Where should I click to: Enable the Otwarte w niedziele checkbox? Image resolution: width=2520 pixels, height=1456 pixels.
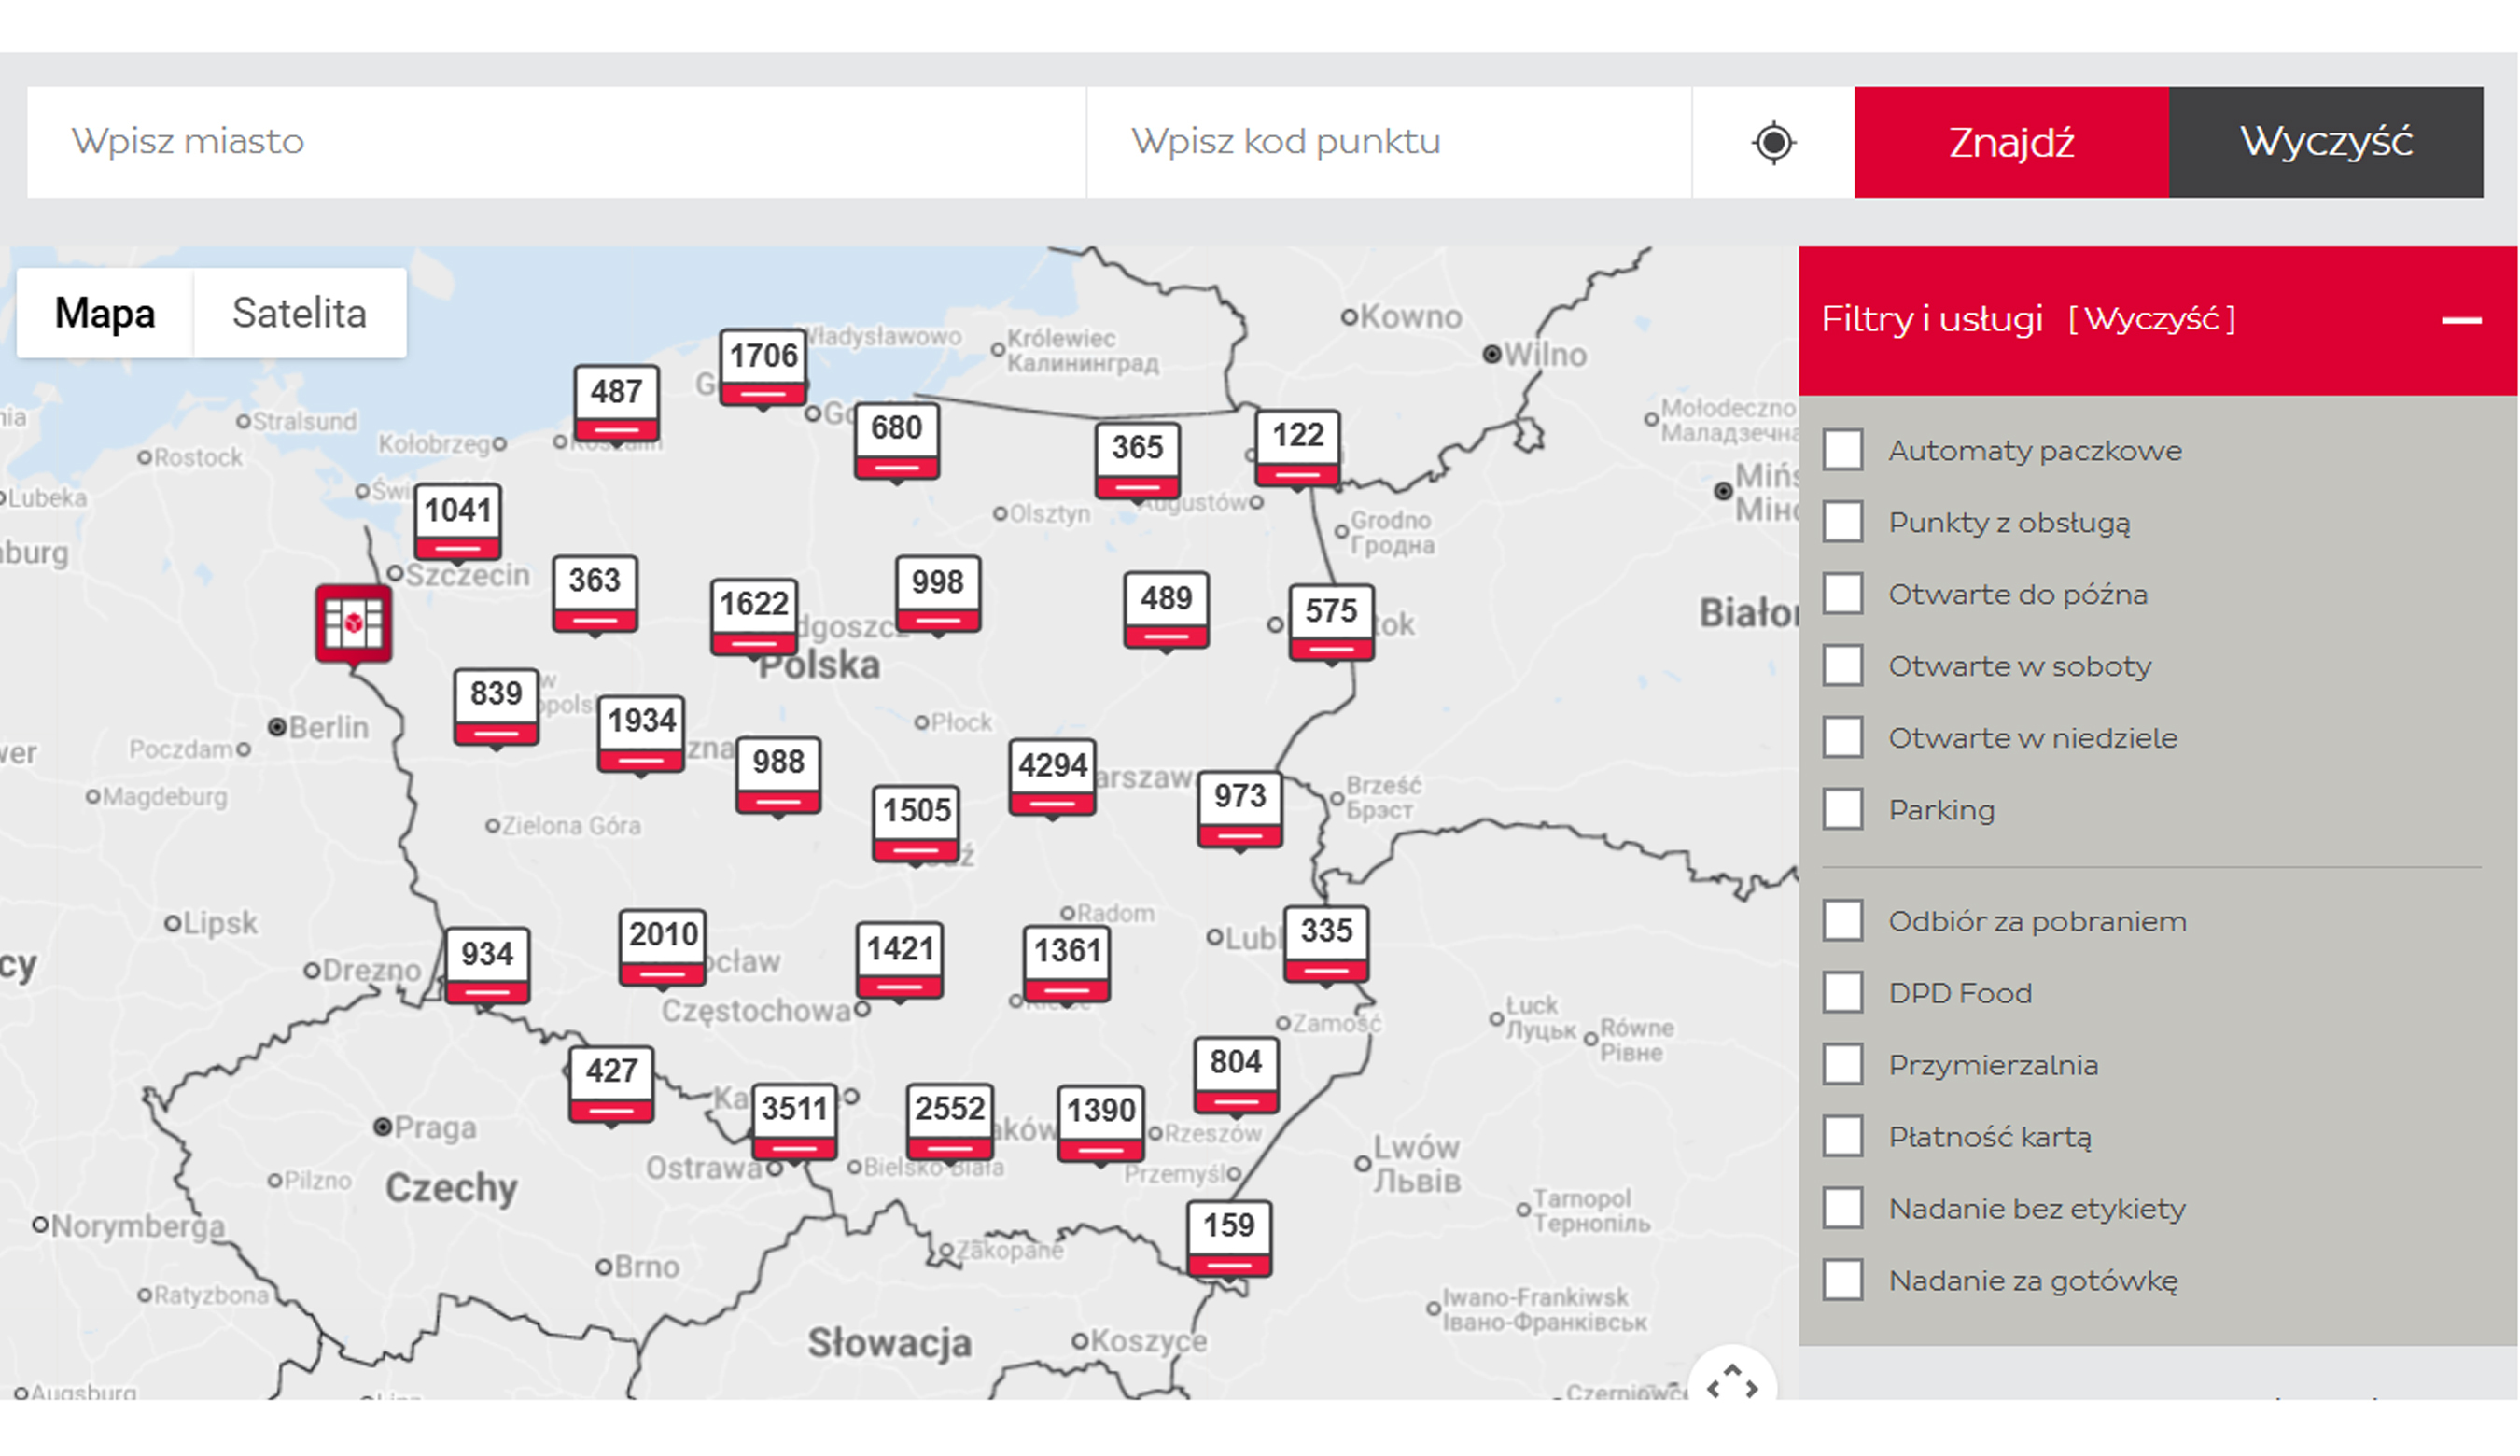pos(1842,738)
